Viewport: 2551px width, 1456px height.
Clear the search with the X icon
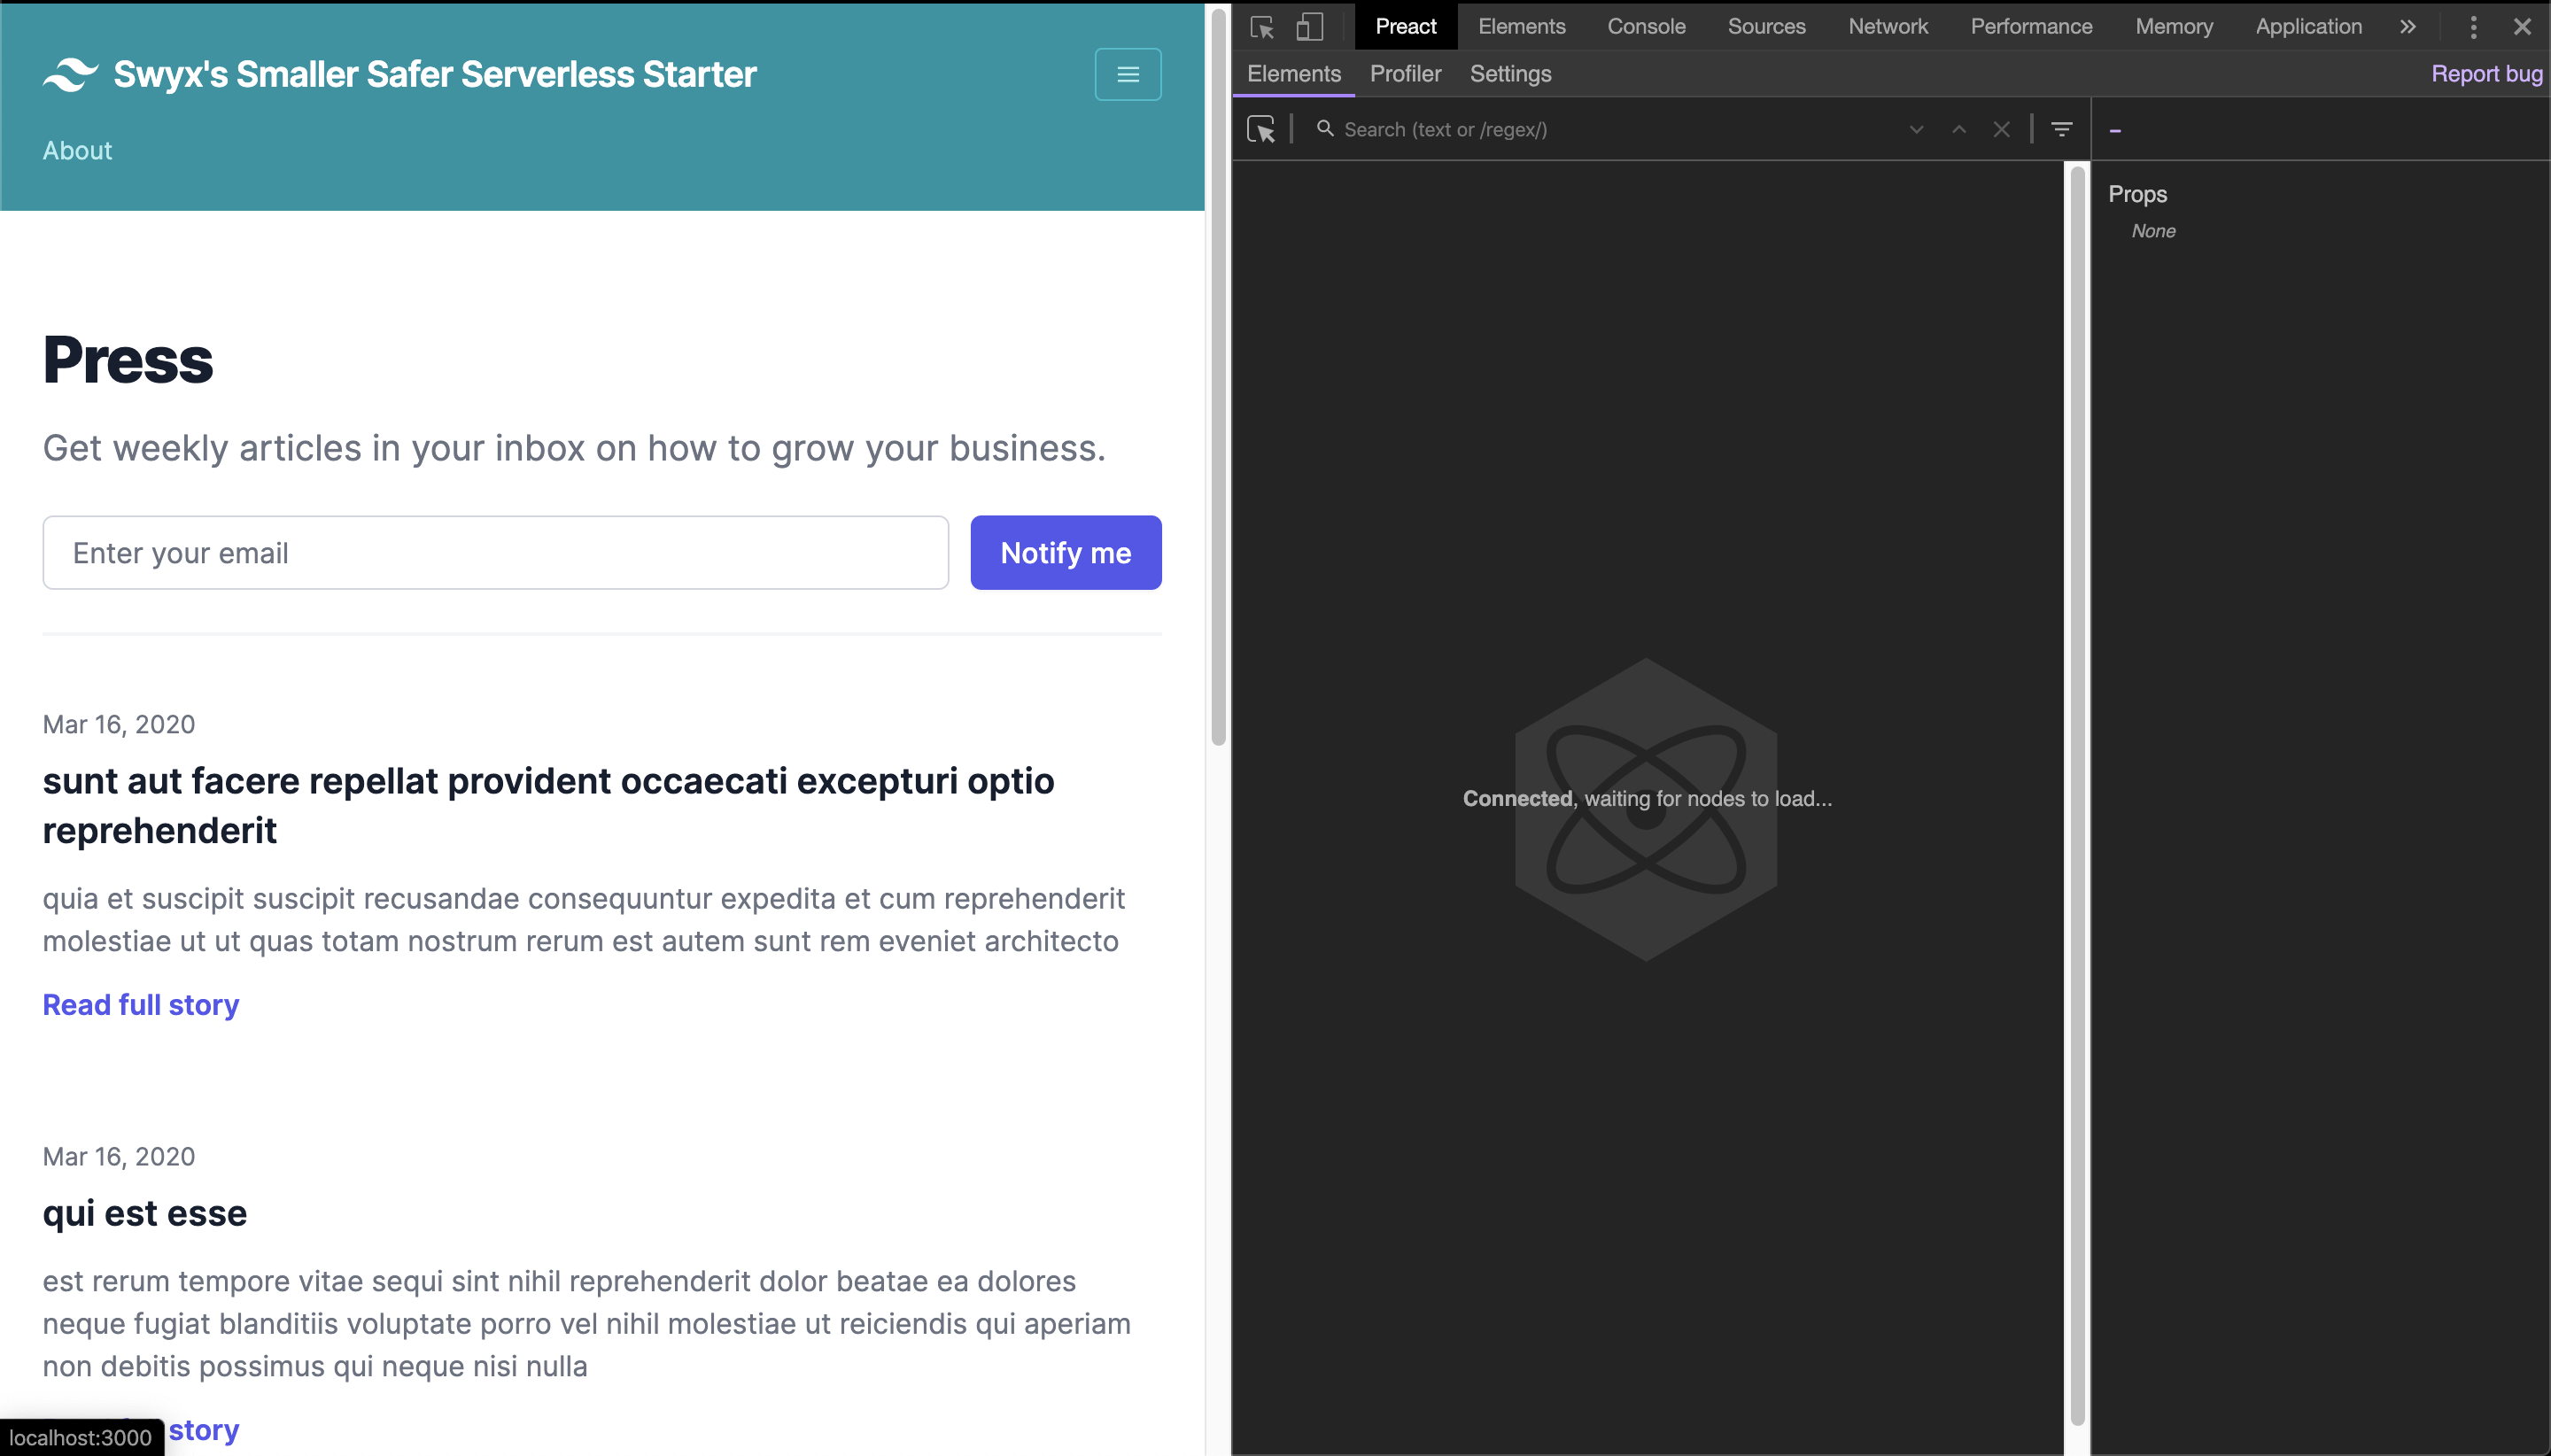click(2000, 129)
